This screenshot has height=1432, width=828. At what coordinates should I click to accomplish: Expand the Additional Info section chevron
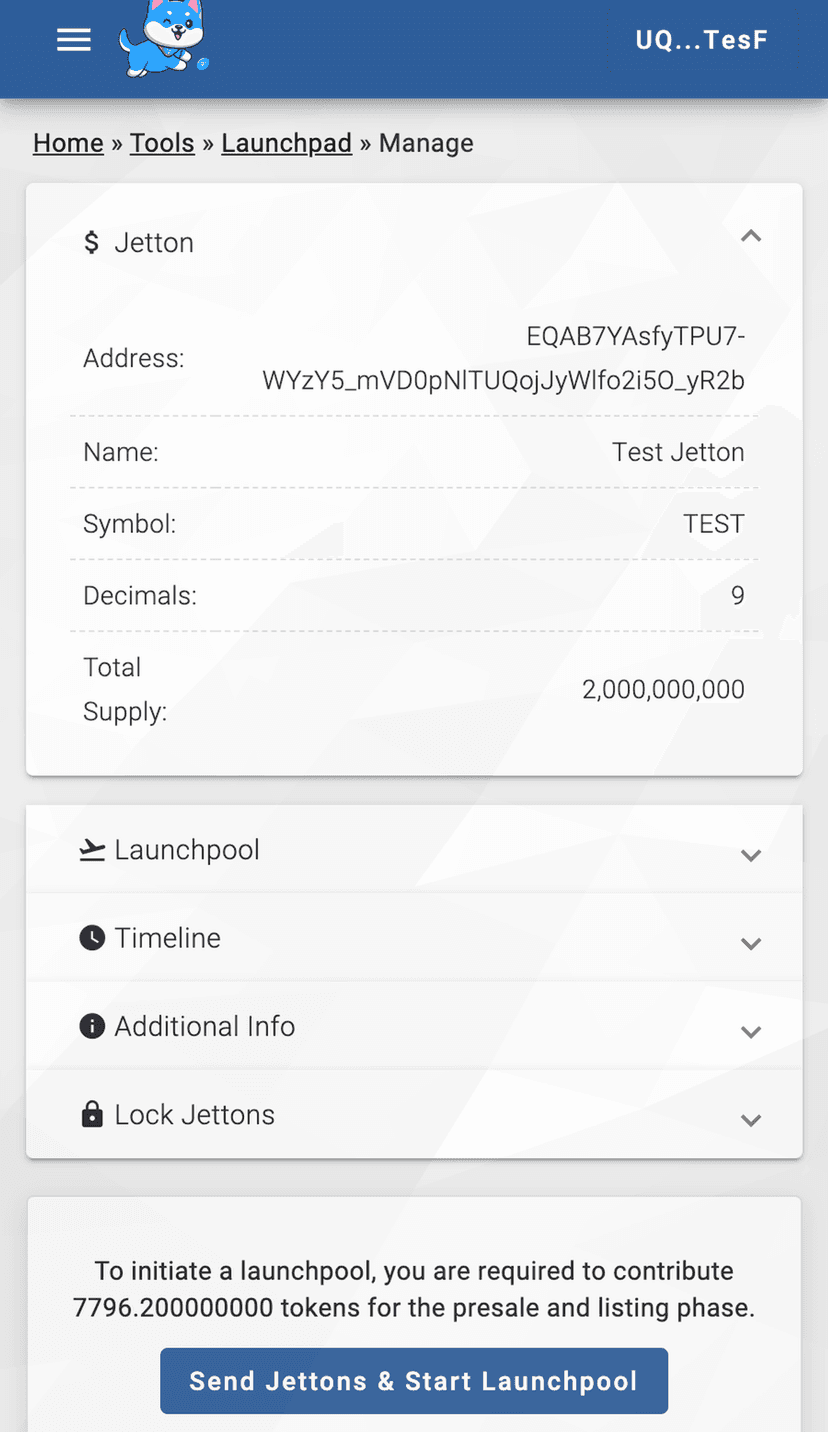[x=751, y=1031]
